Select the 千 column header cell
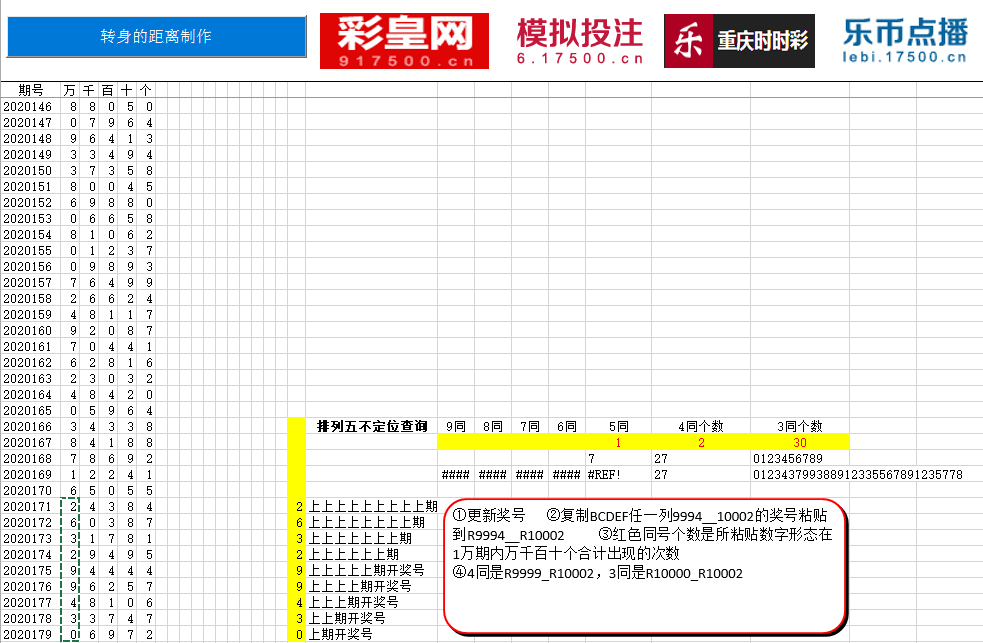 click(x=89, y=90)
